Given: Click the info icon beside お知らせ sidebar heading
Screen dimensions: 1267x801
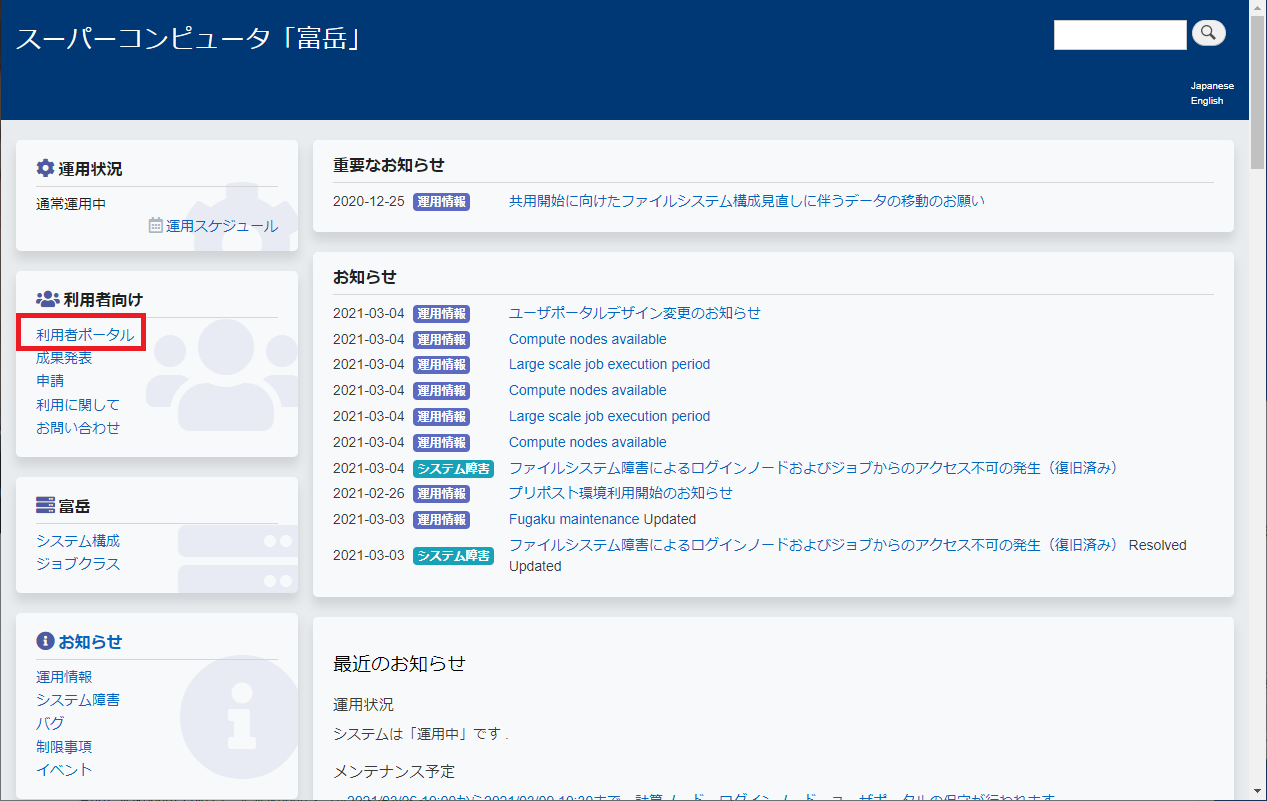Looking at the screenshot, I should (x=45, y=641).
